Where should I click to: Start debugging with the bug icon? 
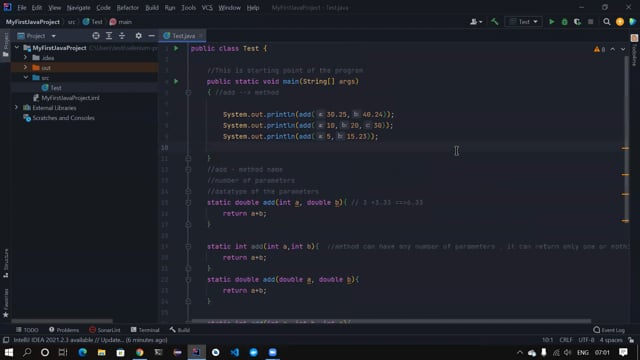coord(564,22)
